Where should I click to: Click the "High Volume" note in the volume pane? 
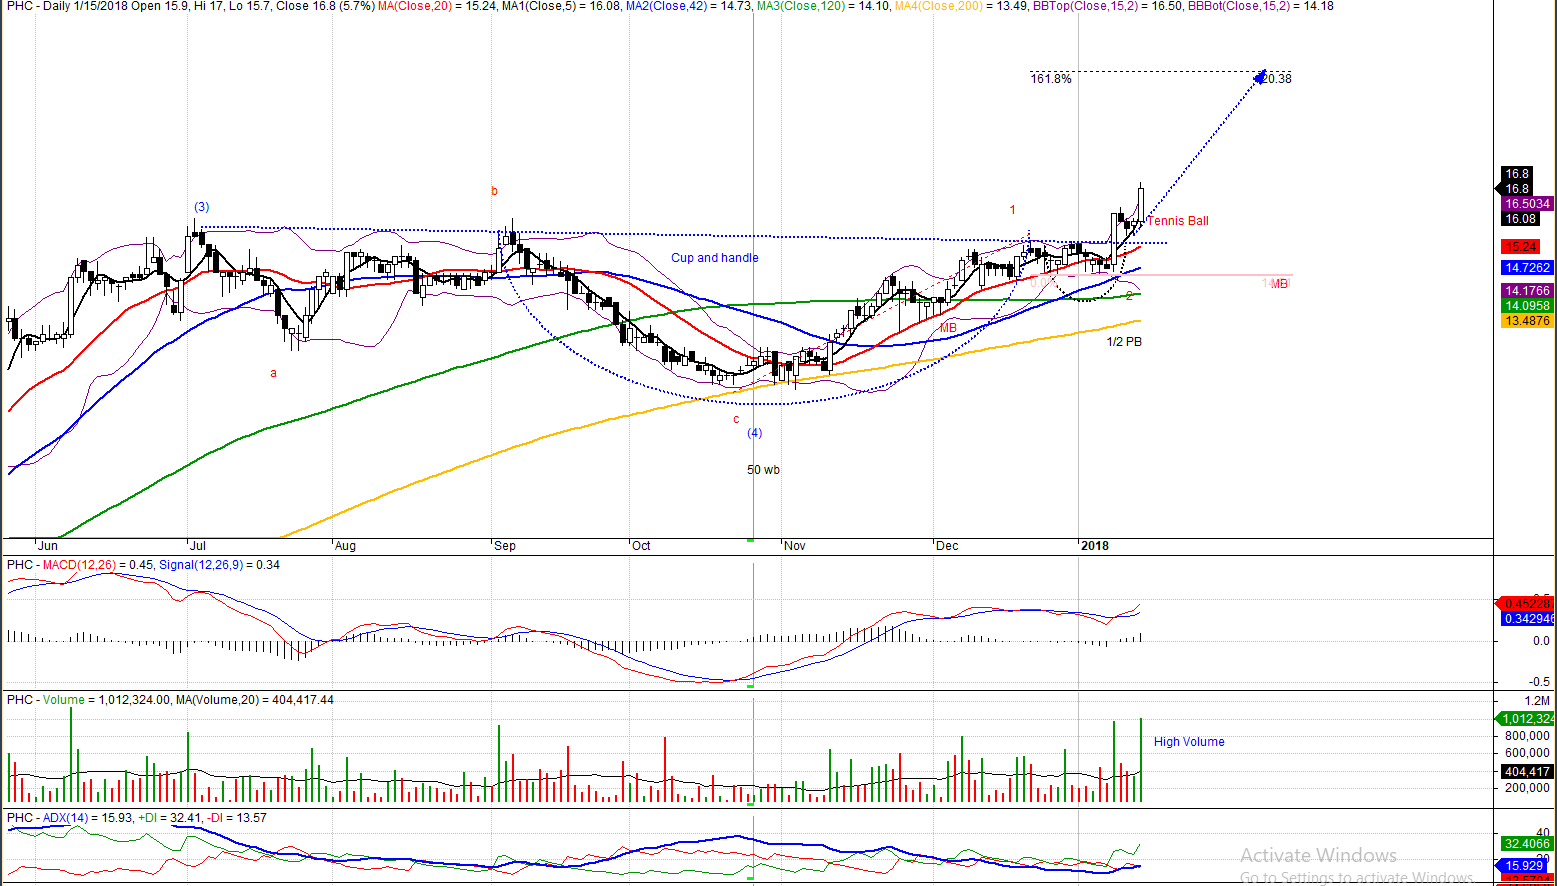pyautogui.click(x=1188, y=742)
